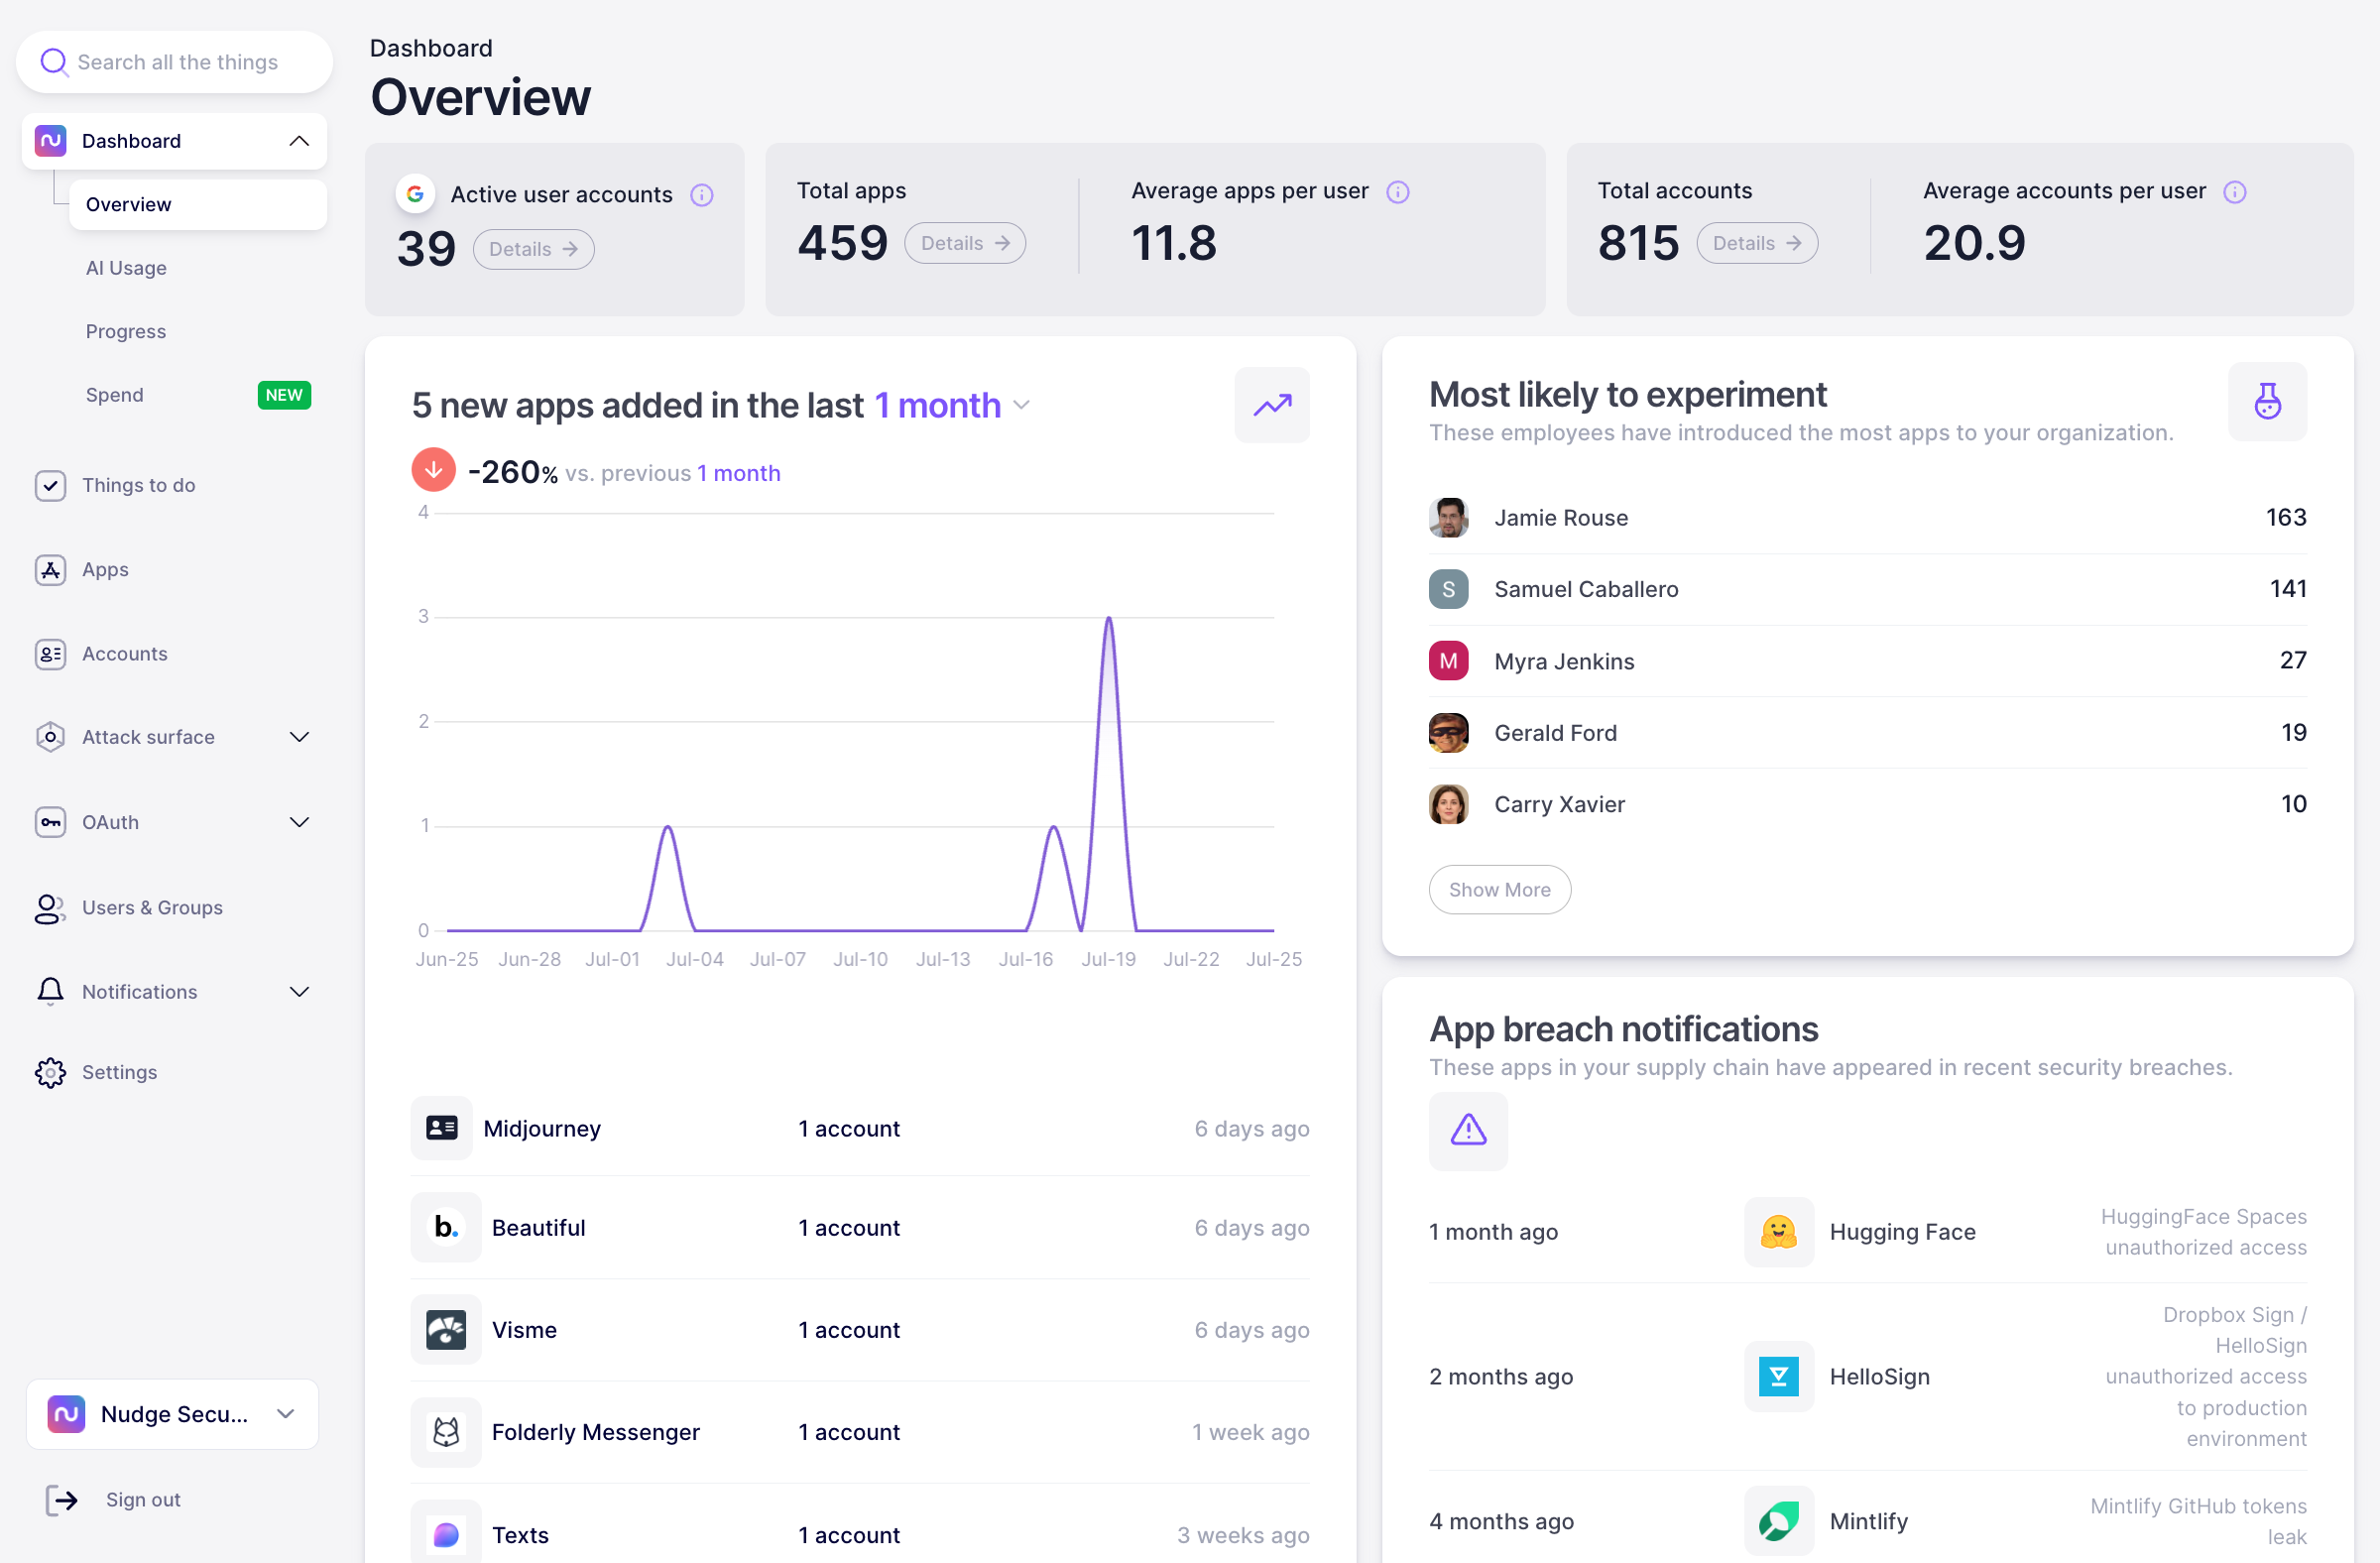Screen dimensions: 2380x1563
Task: Click info icon beside Average accounts per user
Action: pyautogui.click(x=2235, y=192)
